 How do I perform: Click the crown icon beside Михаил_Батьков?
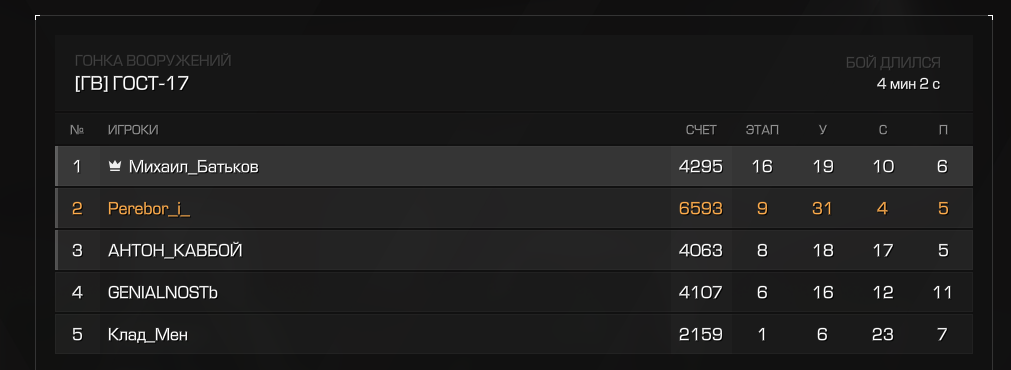tap(115, 166)
